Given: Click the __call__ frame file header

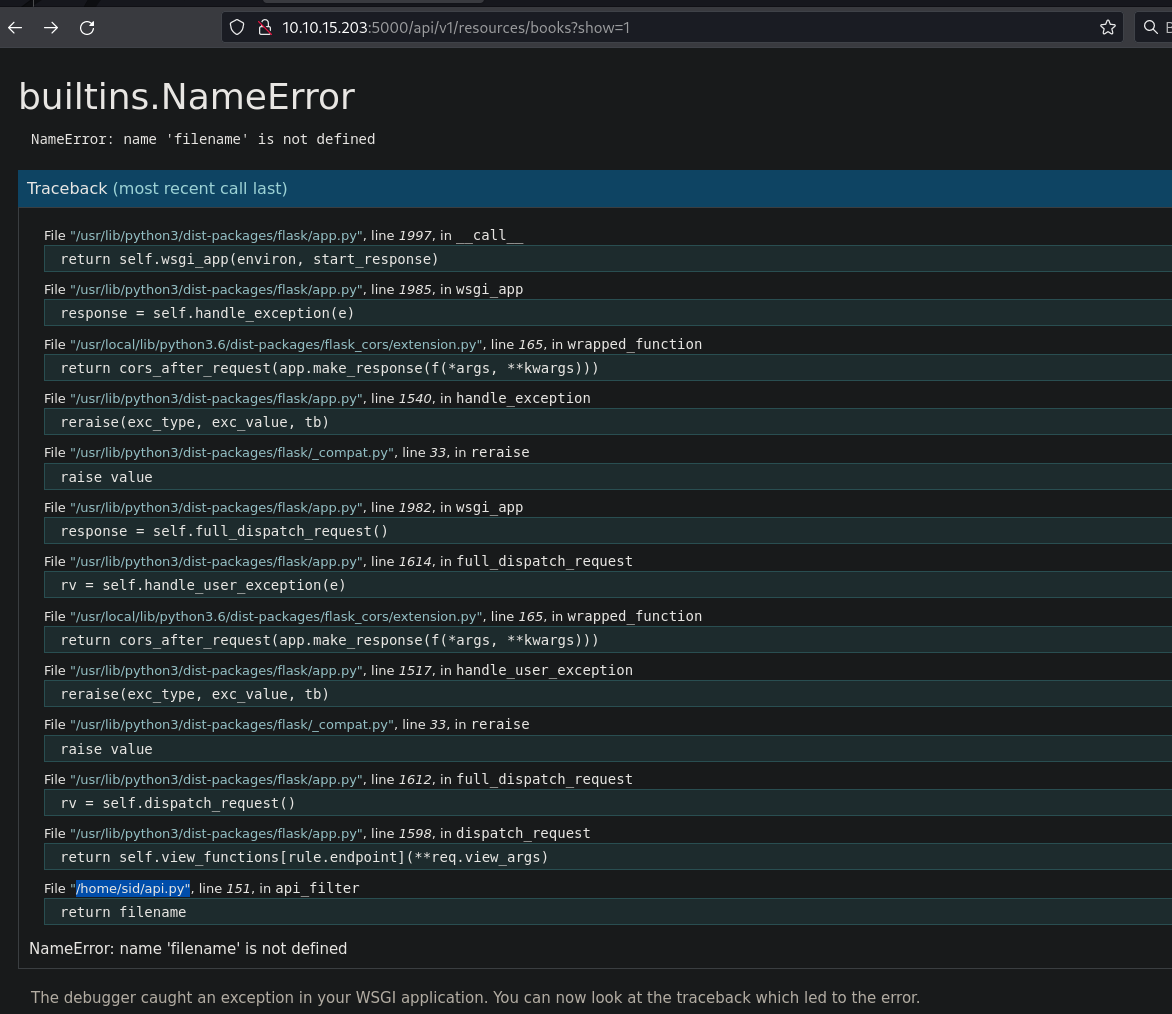Looking at the screenshot, I should point(283,235).
